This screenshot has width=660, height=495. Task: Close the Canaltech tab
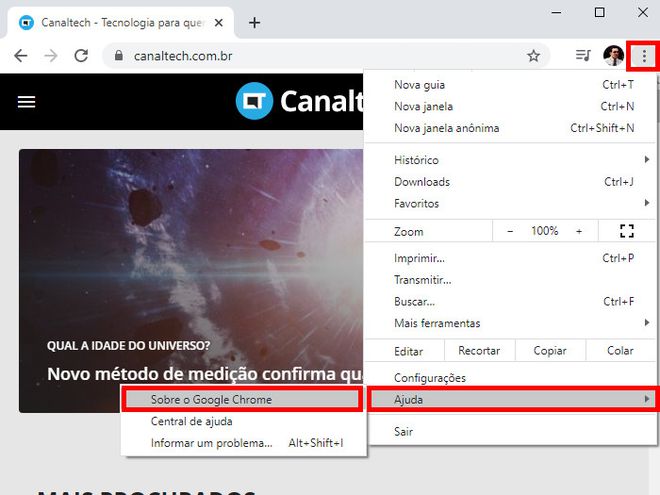(x=218, y=23)
